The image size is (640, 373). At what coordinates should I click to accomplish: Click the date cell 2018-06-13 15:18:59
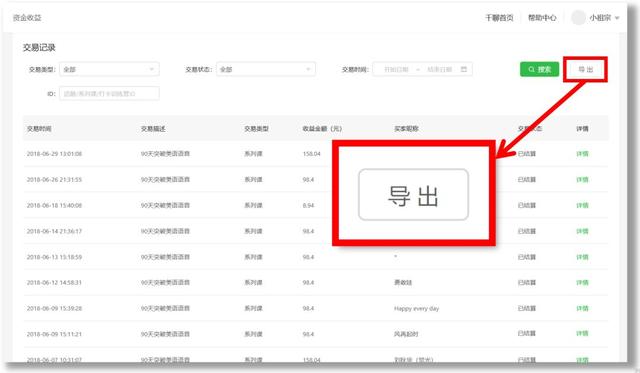54,257
